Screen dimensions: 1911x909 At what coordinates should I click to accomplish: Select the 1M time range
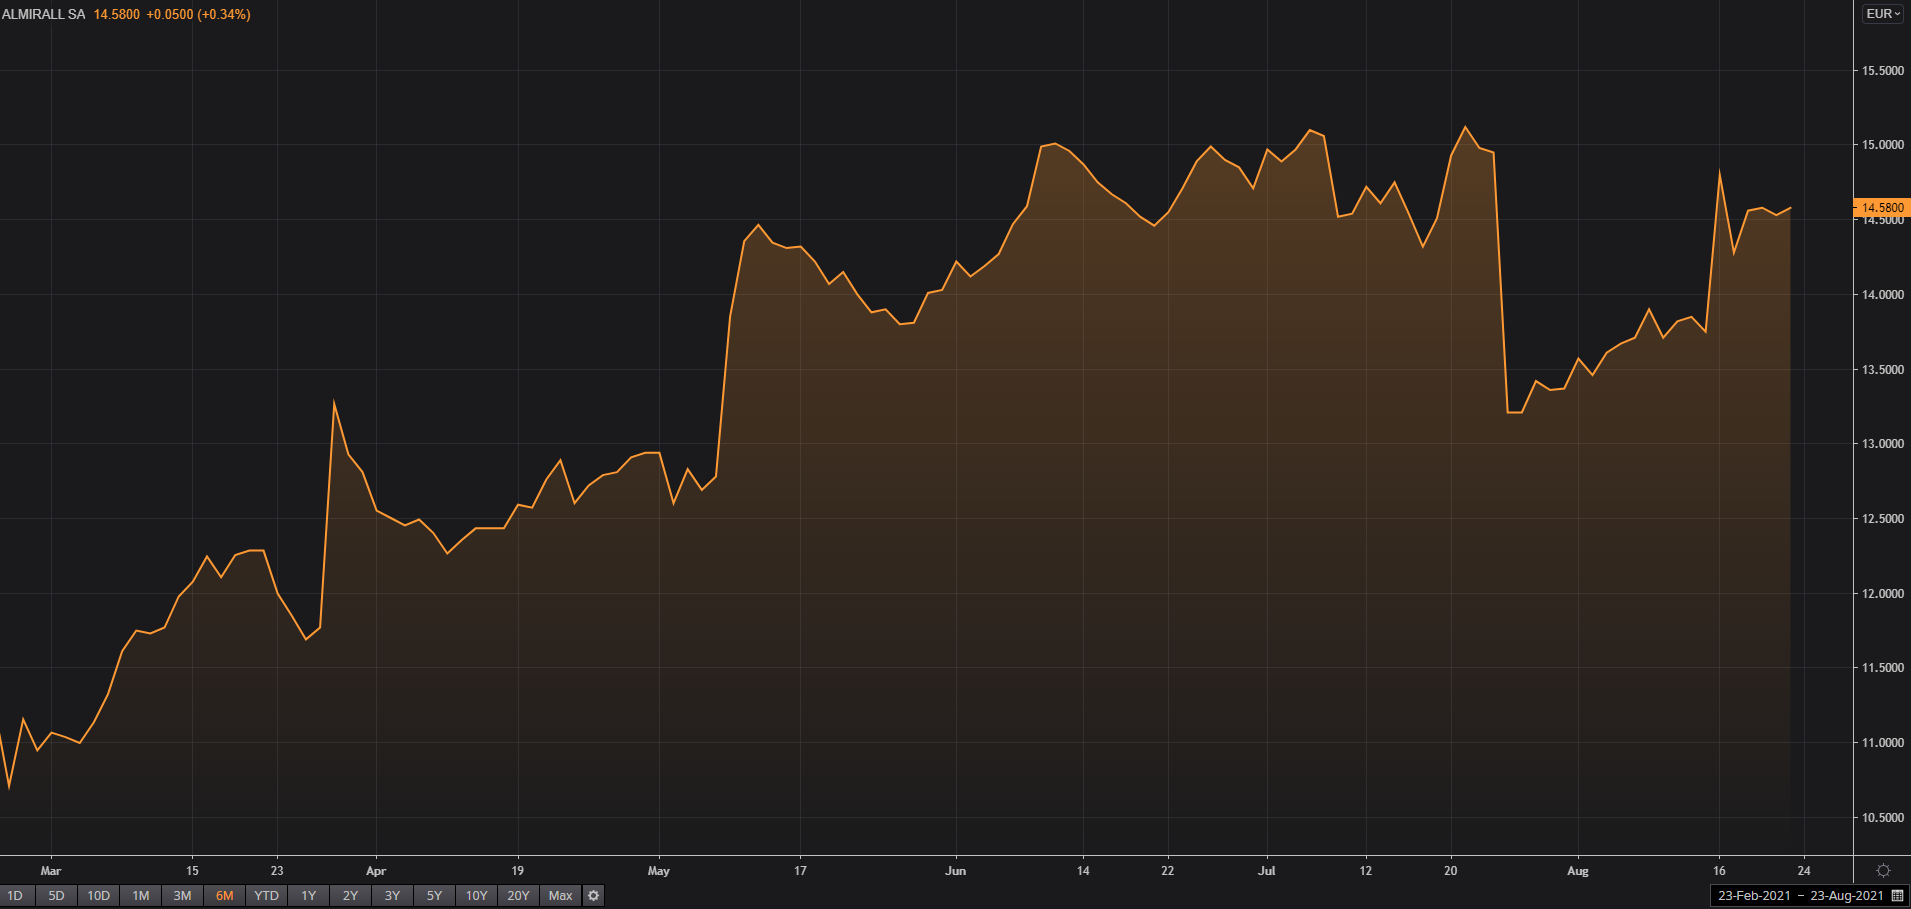140,896
